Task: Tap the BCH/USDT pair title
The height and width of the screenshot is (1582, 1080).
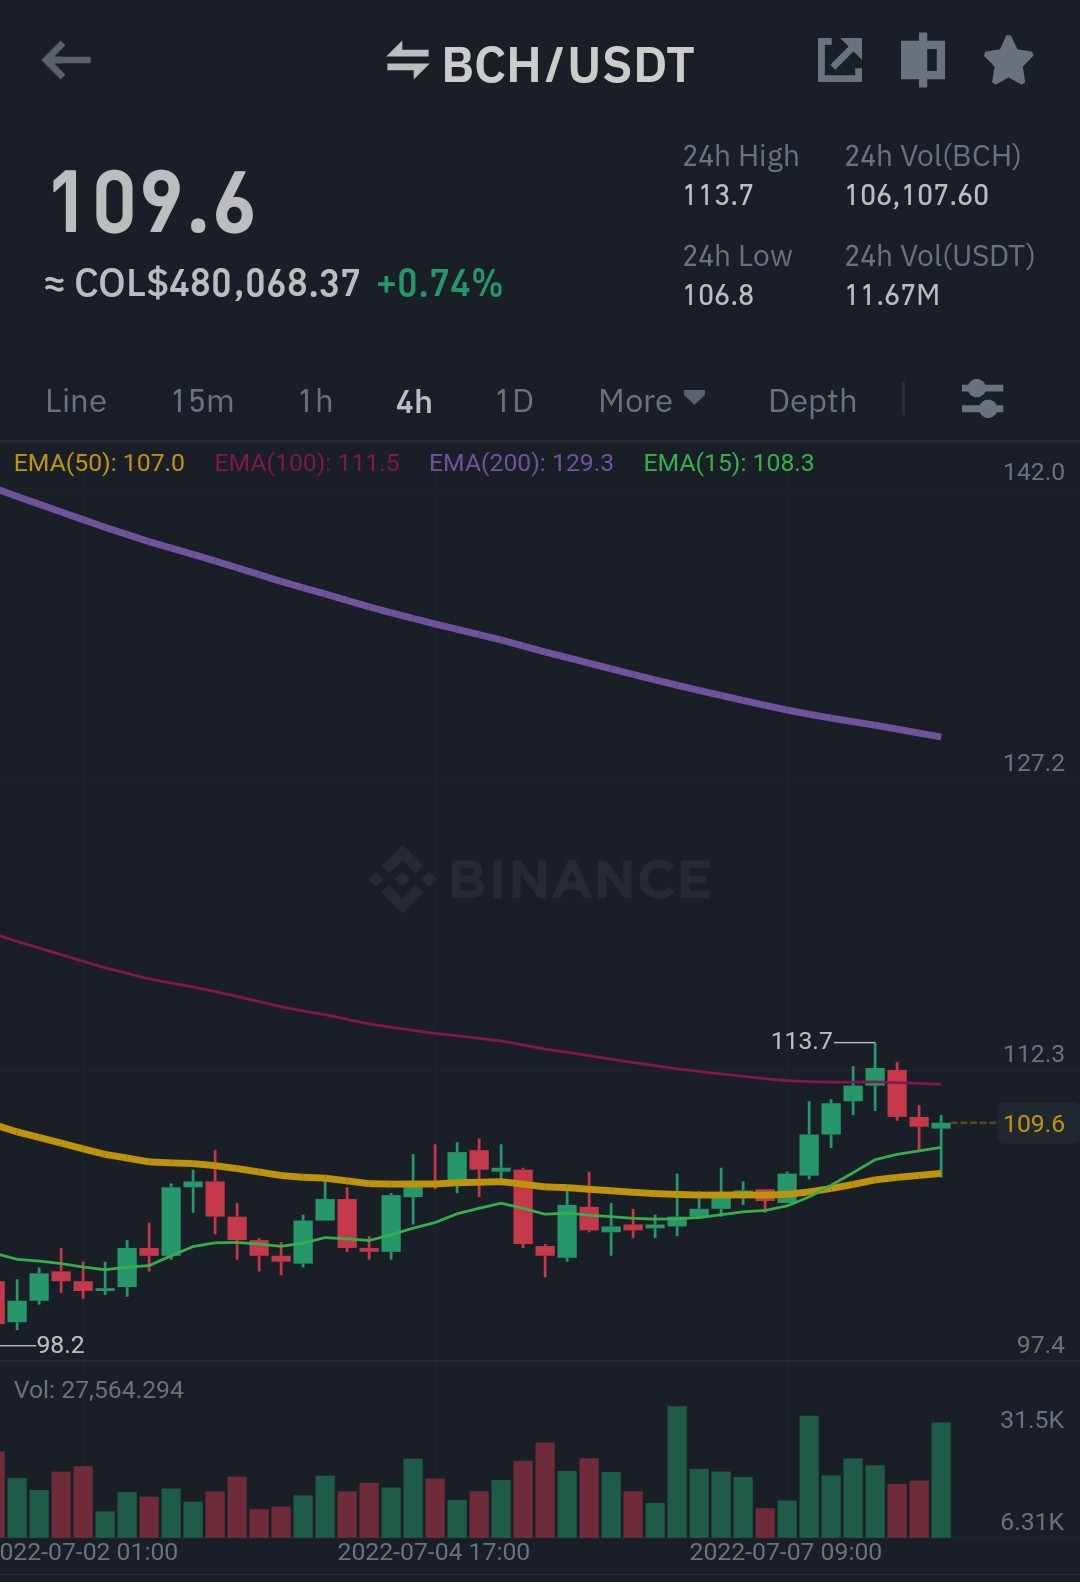Action: [x=568, y=65]
